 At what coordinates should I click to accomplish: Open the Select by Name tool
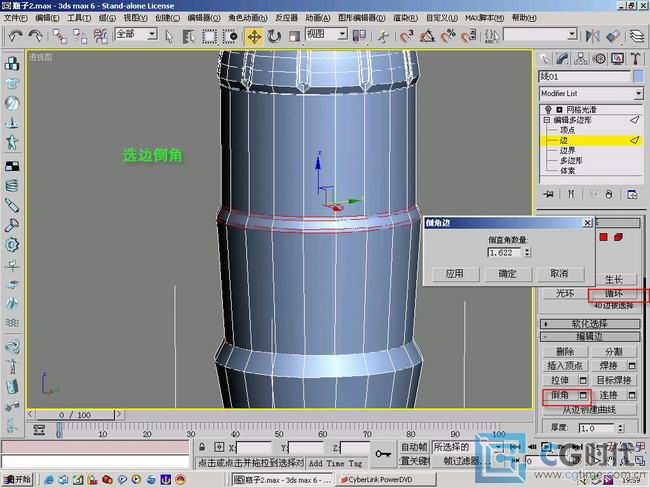pos(189,36)
